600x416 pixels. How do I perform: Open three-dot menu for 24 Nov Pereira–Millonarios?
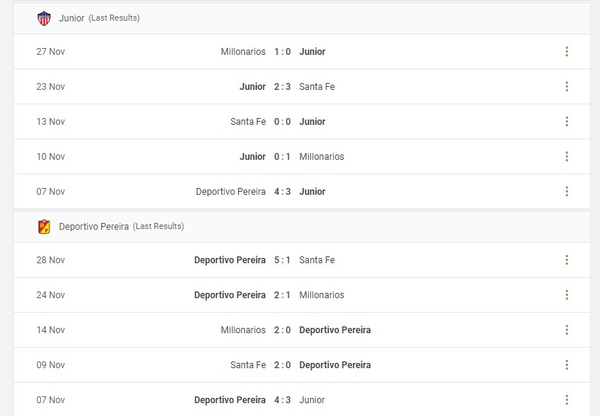566,295
